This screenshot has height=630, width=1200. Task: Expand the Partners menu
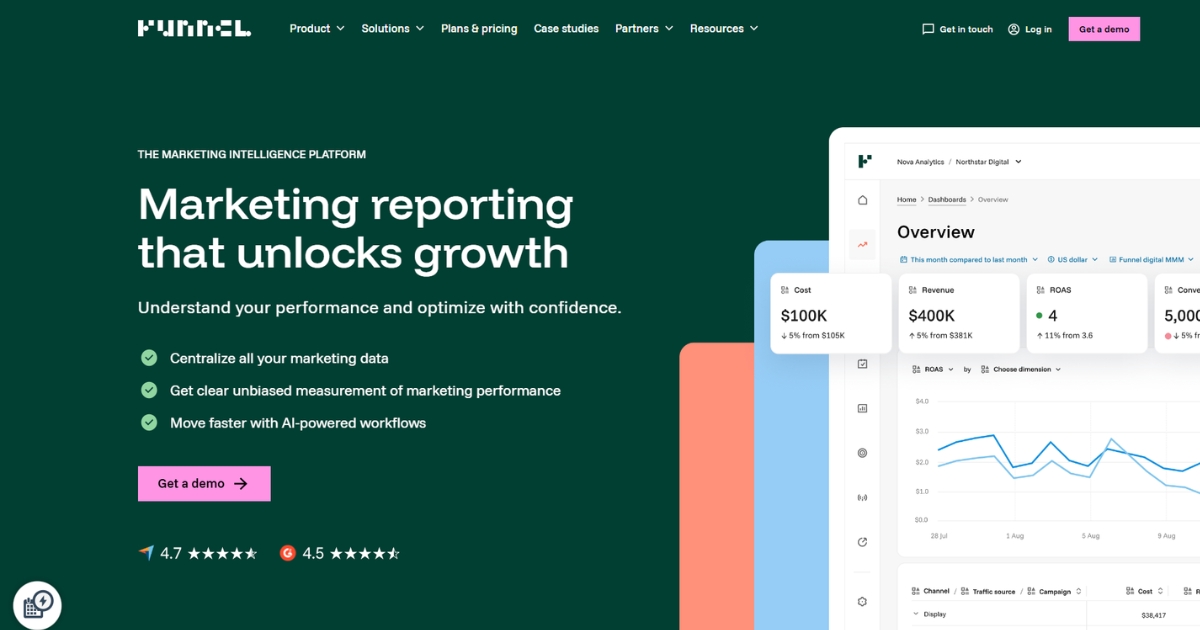(644, 29)
